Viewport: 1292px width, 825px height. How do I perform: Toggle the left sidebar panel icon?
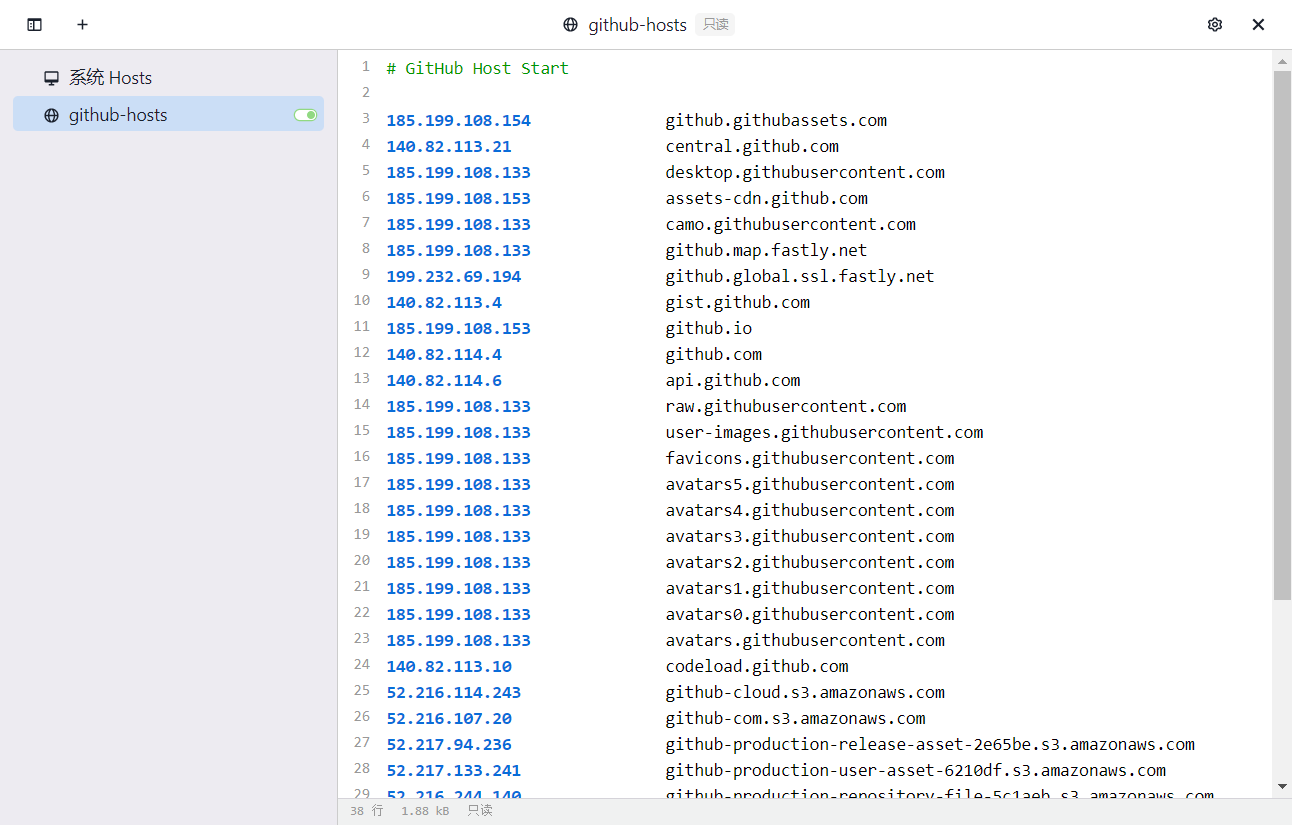[35, 25]
